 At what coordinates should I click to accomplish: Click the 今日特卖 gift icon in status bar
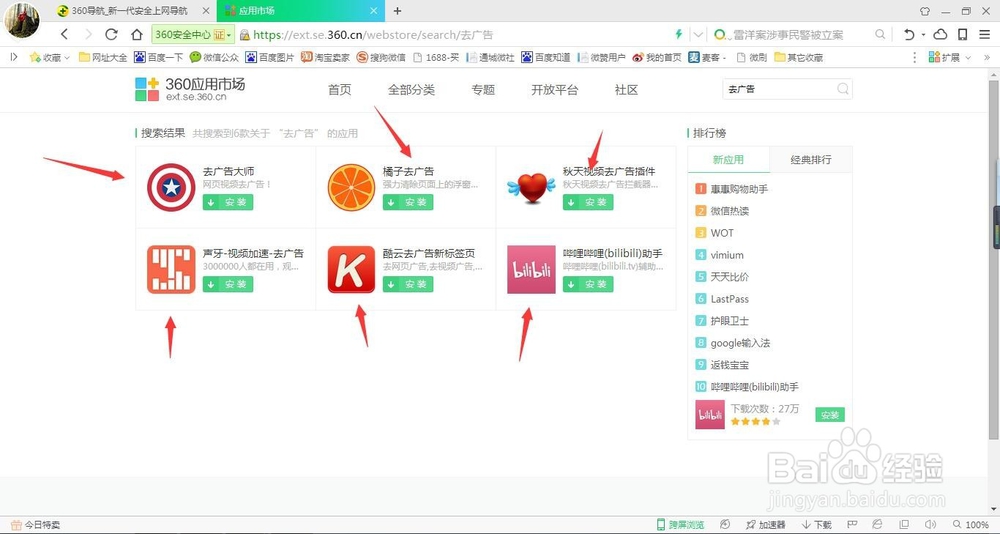(17, 525)
